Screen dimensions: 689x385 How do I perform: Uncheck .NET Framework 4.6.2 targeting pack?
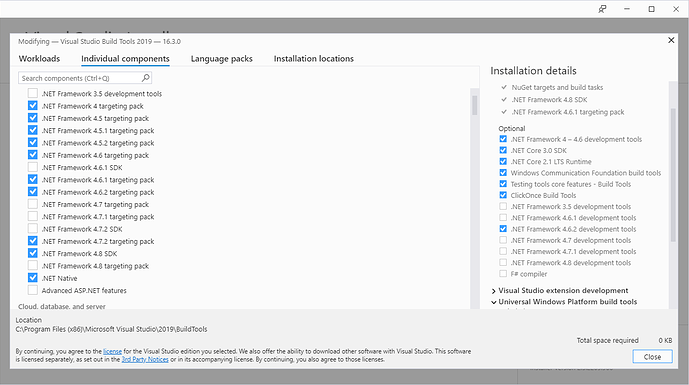tap(33, 192)
